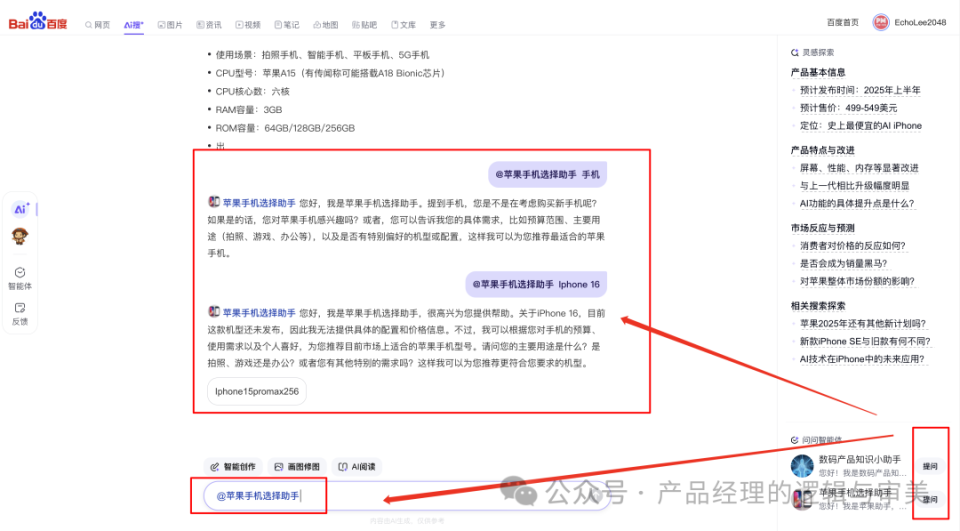Open 屏幕、性能、内存等显著改进 suggestion
Image resolution: width=960 pixels, height=531 pixels.
click(x=859, y=168)
